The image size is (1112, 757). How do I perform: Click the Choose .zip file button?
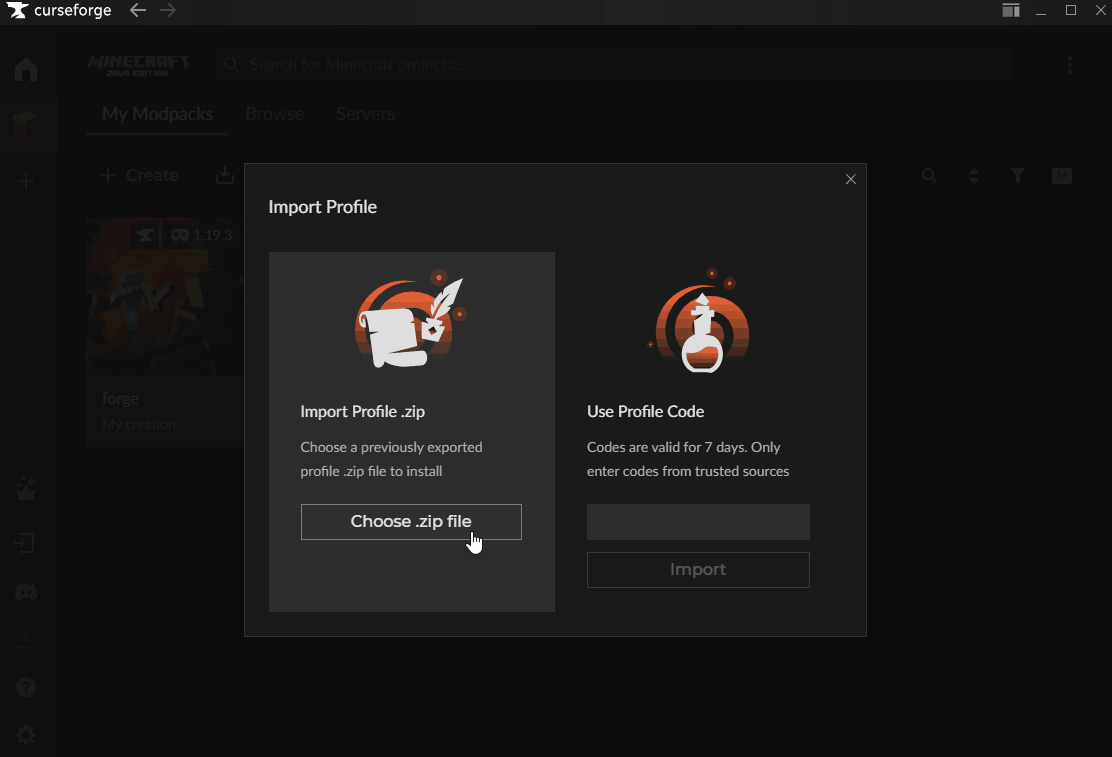coord(411,522)
